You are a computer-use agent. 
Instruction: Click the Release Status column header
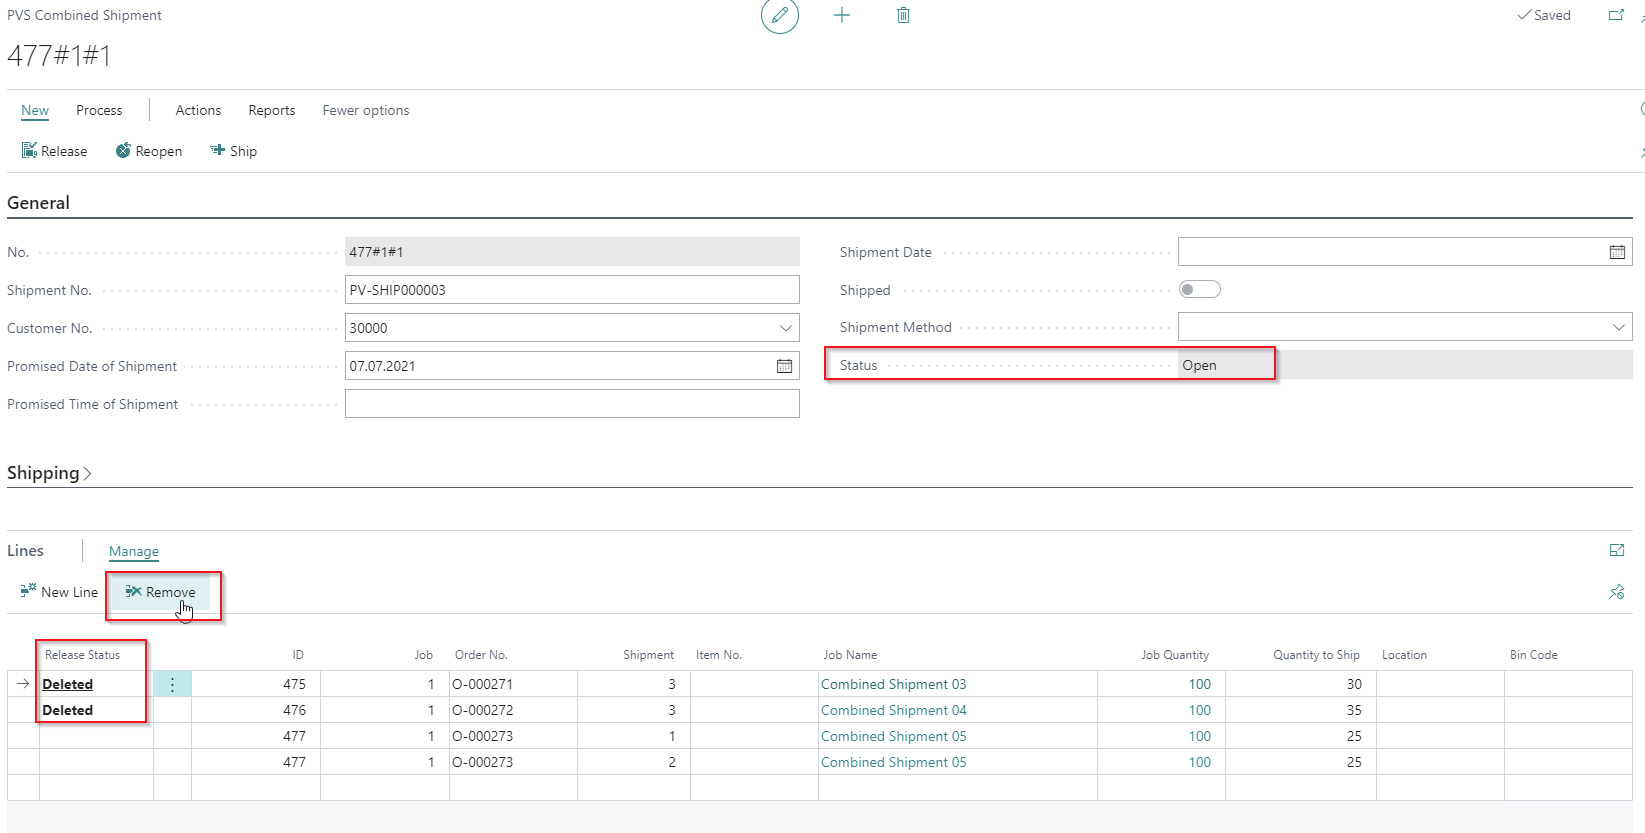coord(82,655)
